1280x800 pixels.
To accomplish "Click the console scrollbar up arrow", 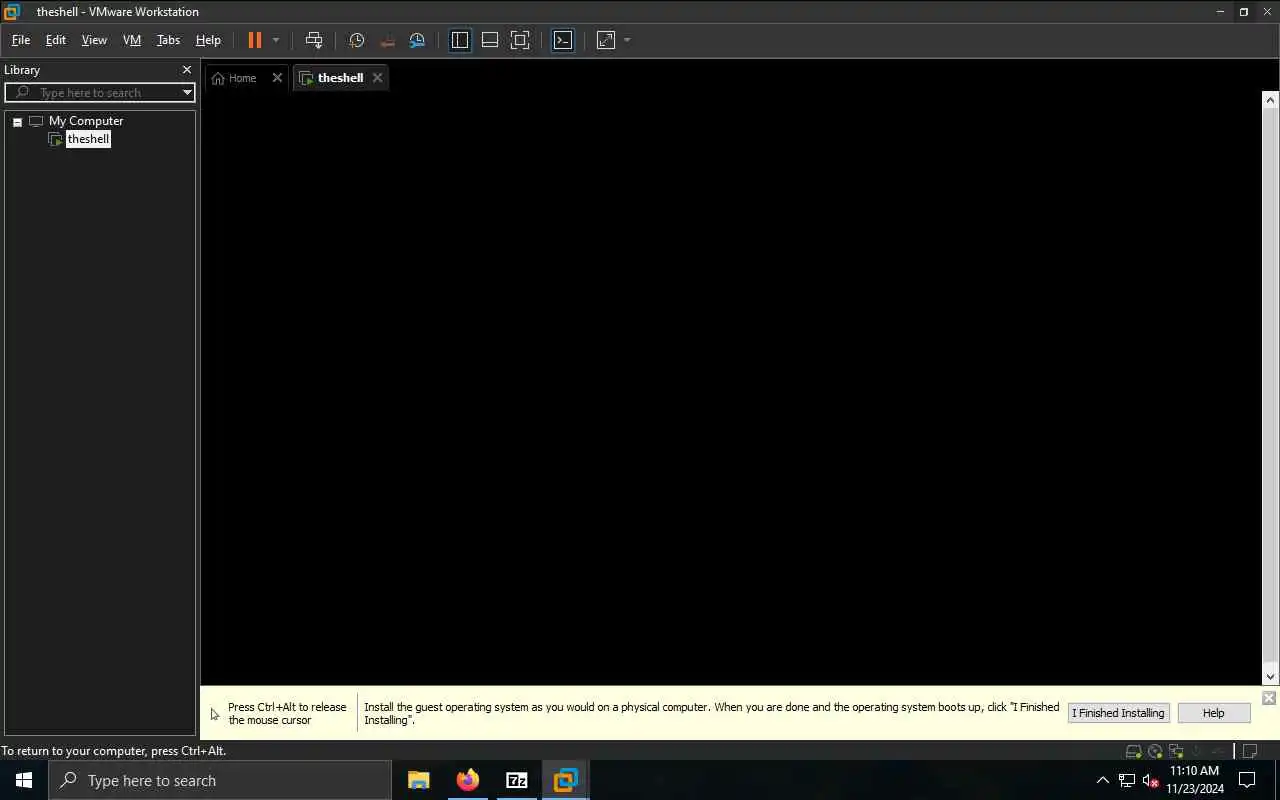I will 1270,100.
